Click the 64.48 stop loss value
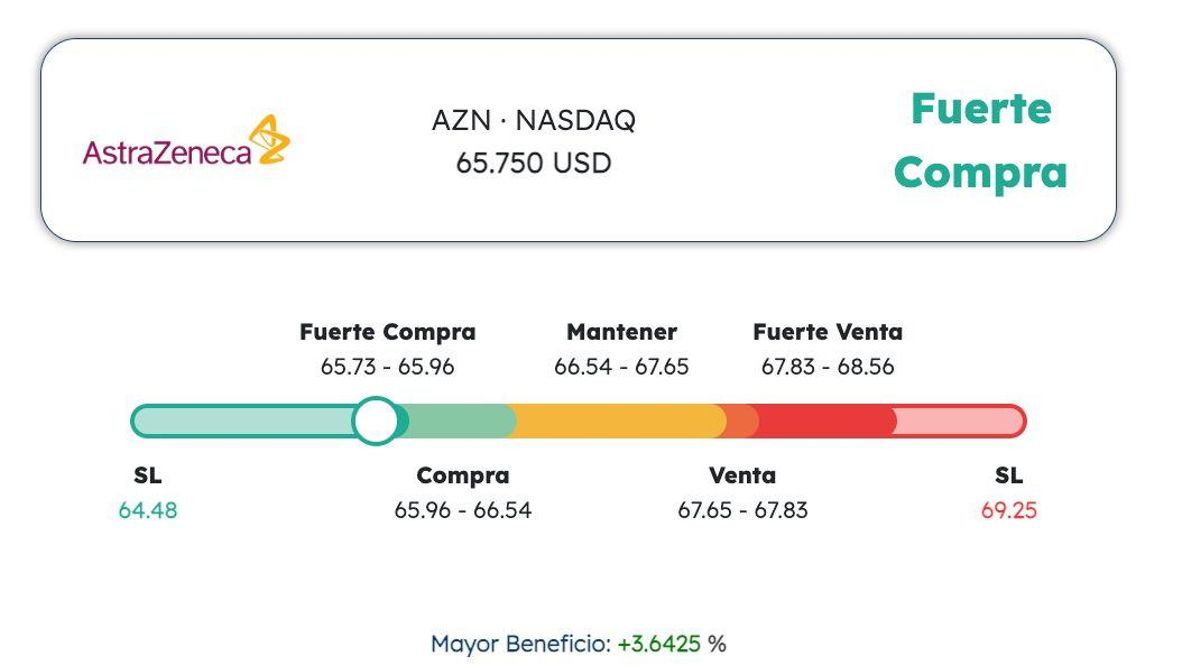 148,510
